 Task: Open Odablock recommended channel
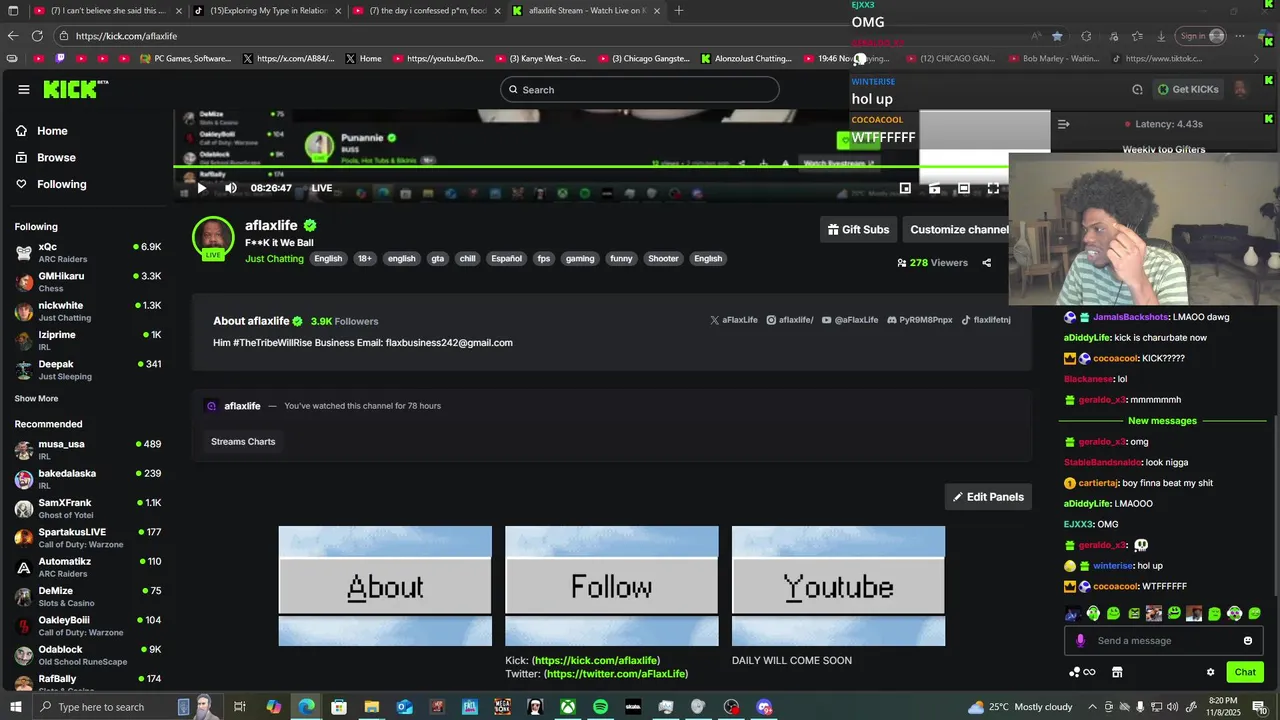pos(88,656)
